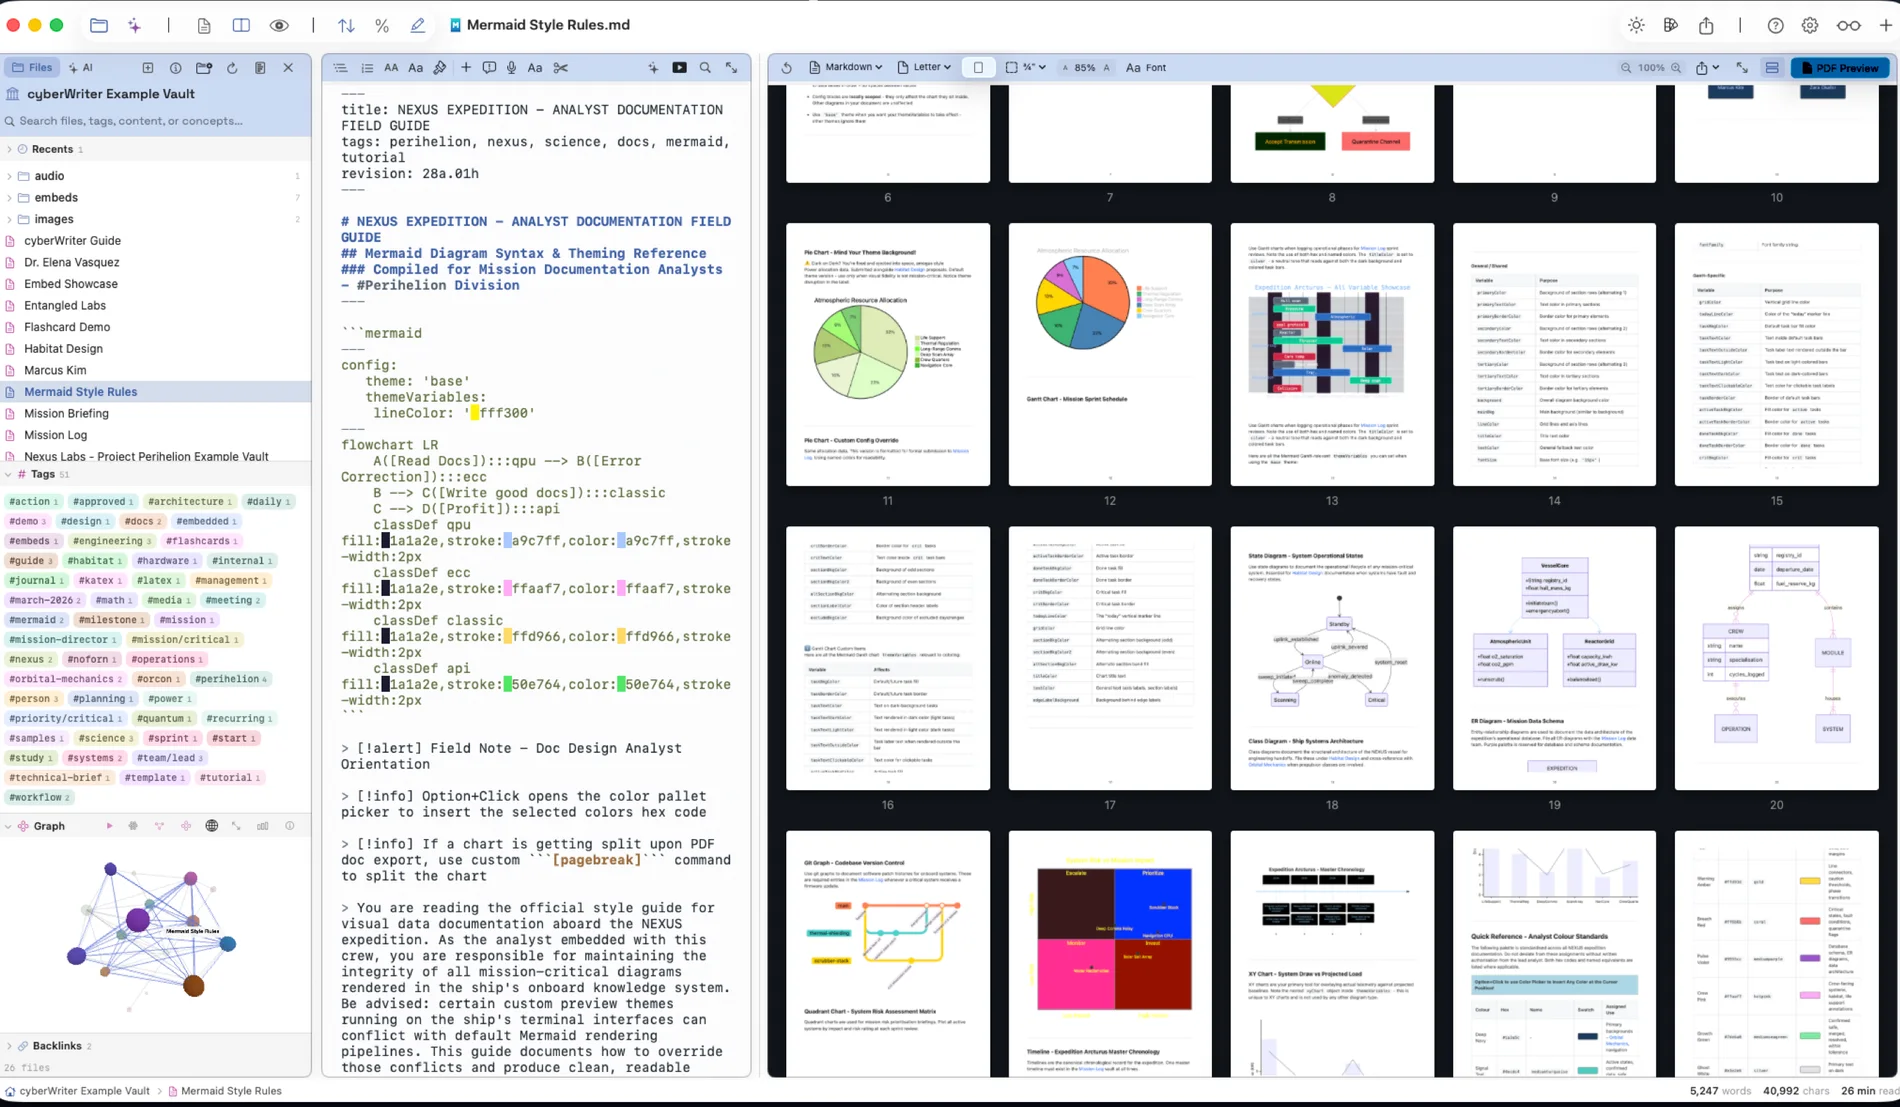The width and height of the screenshot is (1900, 1107).
Task: Open the cyberWriter Guide note
Action: tap(72, 241)
